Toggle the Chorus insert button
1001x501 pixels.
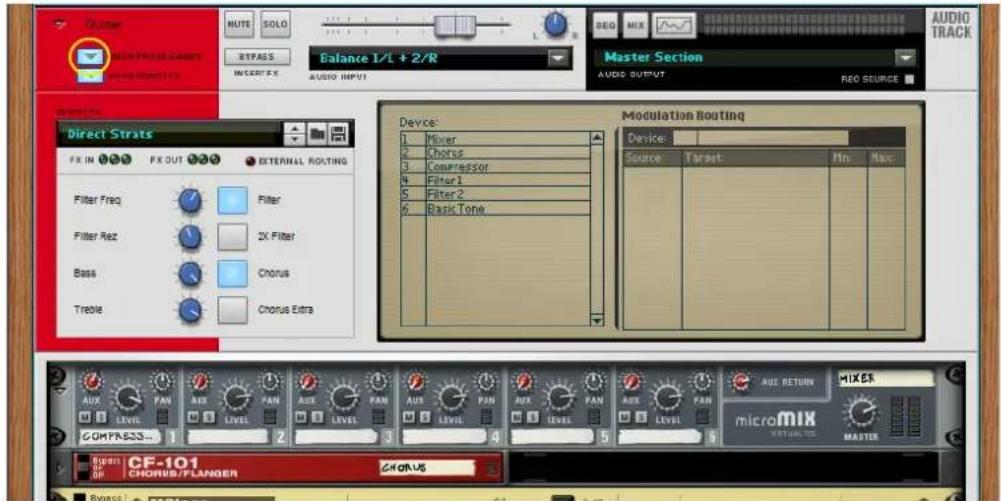(x=232, y=273)
